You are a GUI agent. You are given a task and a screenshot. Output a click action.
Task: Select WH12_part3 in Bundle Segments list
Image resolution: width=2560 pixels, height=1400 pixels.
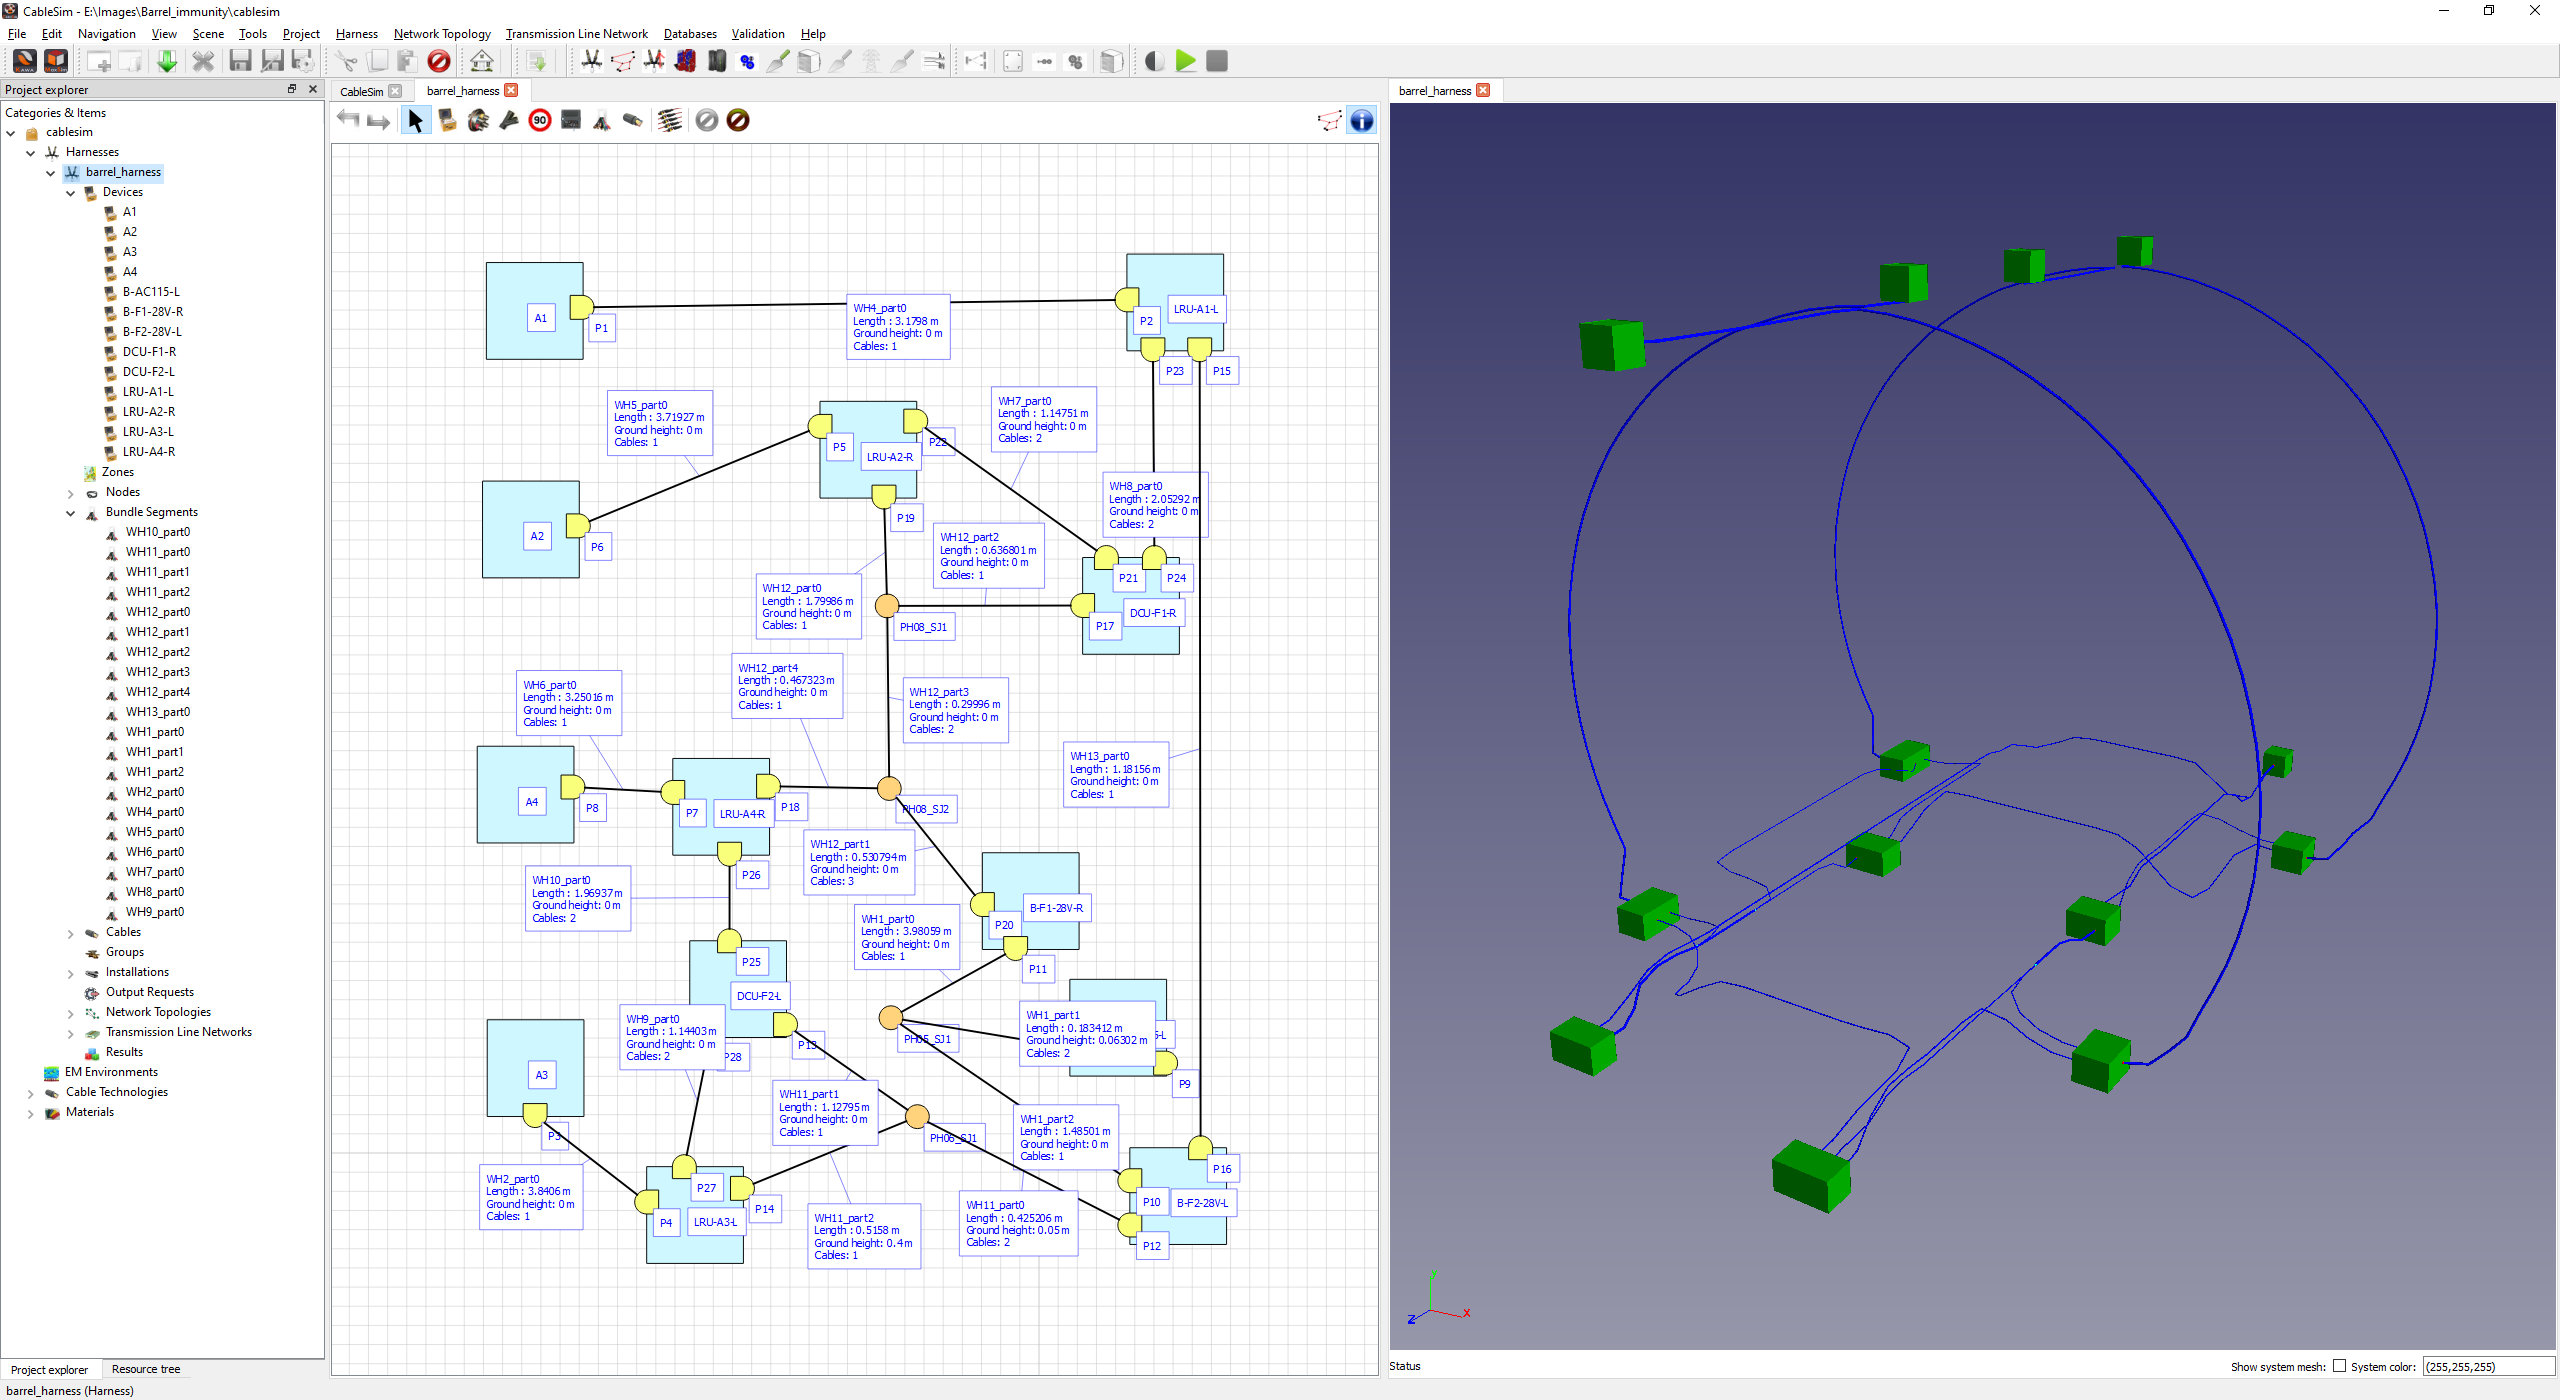tap(157, 672)
